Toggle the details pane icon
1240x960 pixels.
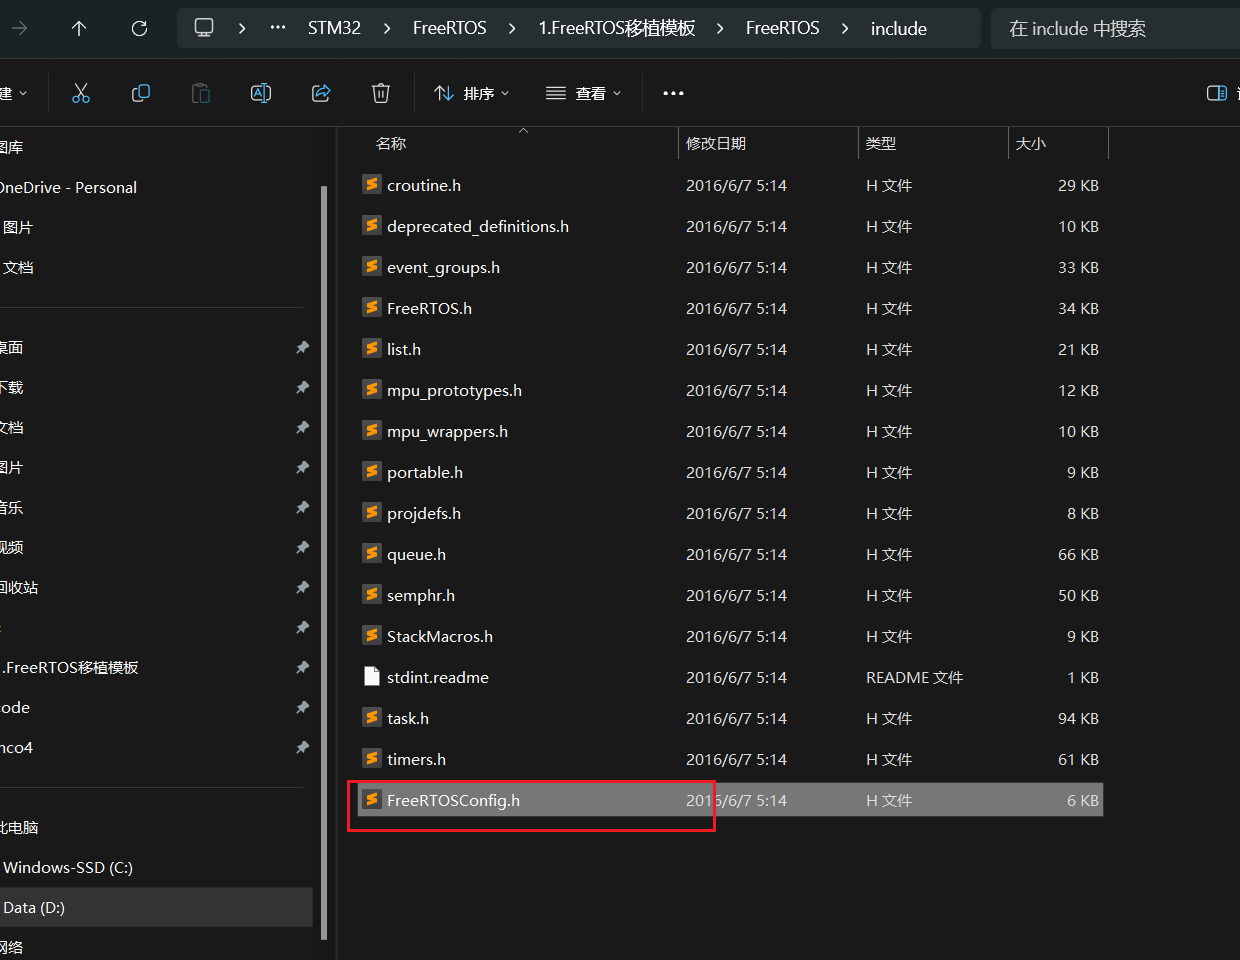tap(1217, 93)
